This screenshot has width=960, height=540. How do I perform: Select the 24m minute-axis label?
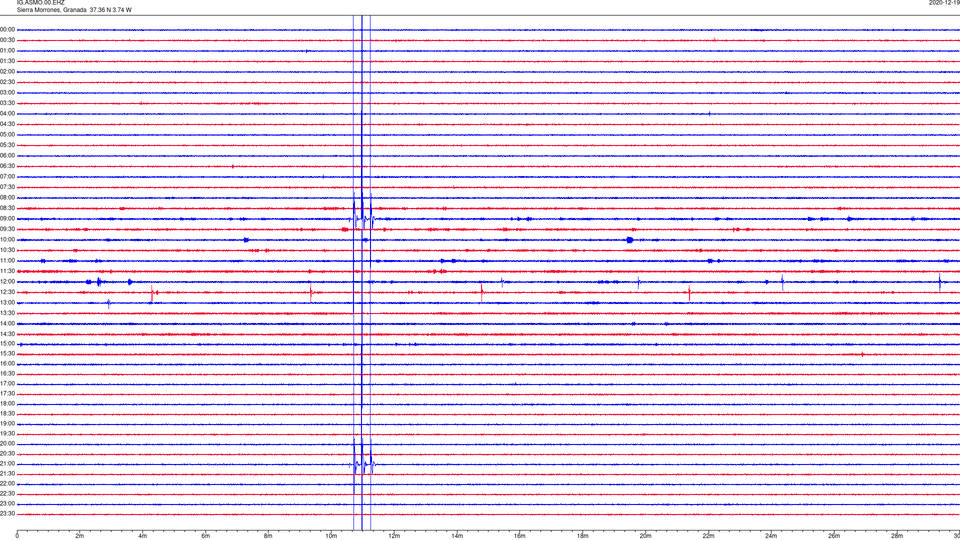771,536
